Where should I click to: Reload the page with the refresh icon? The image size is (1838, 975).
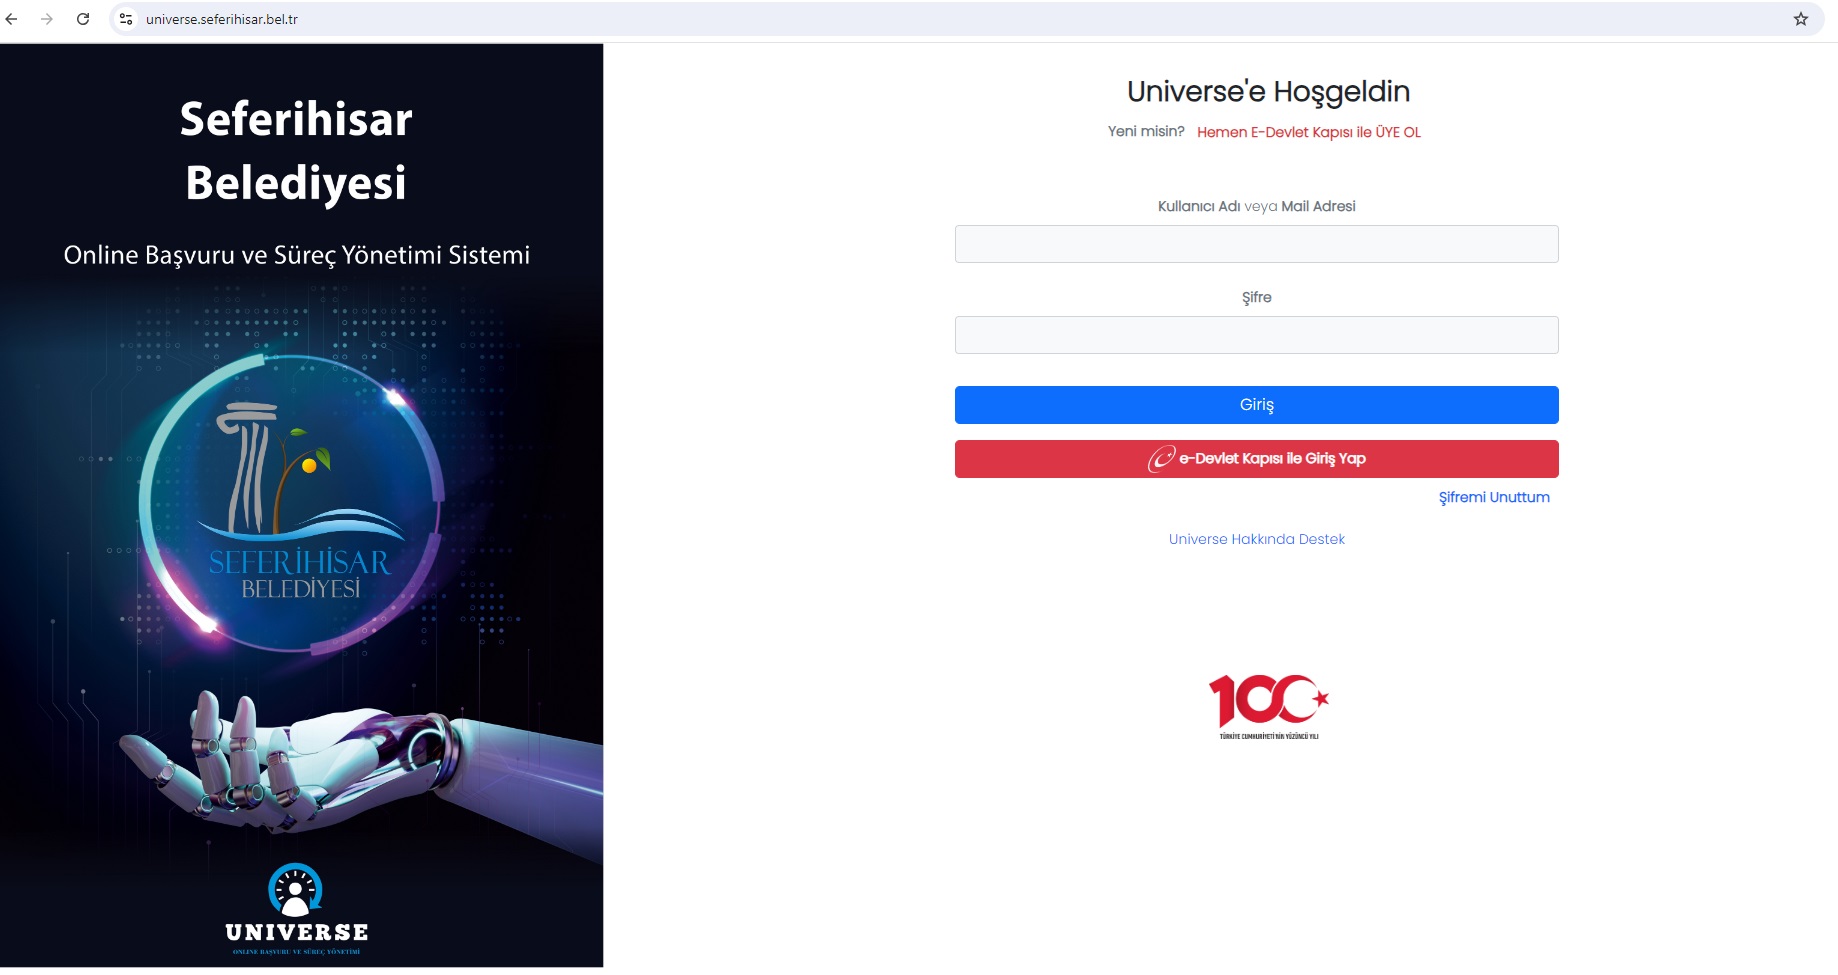83,19
